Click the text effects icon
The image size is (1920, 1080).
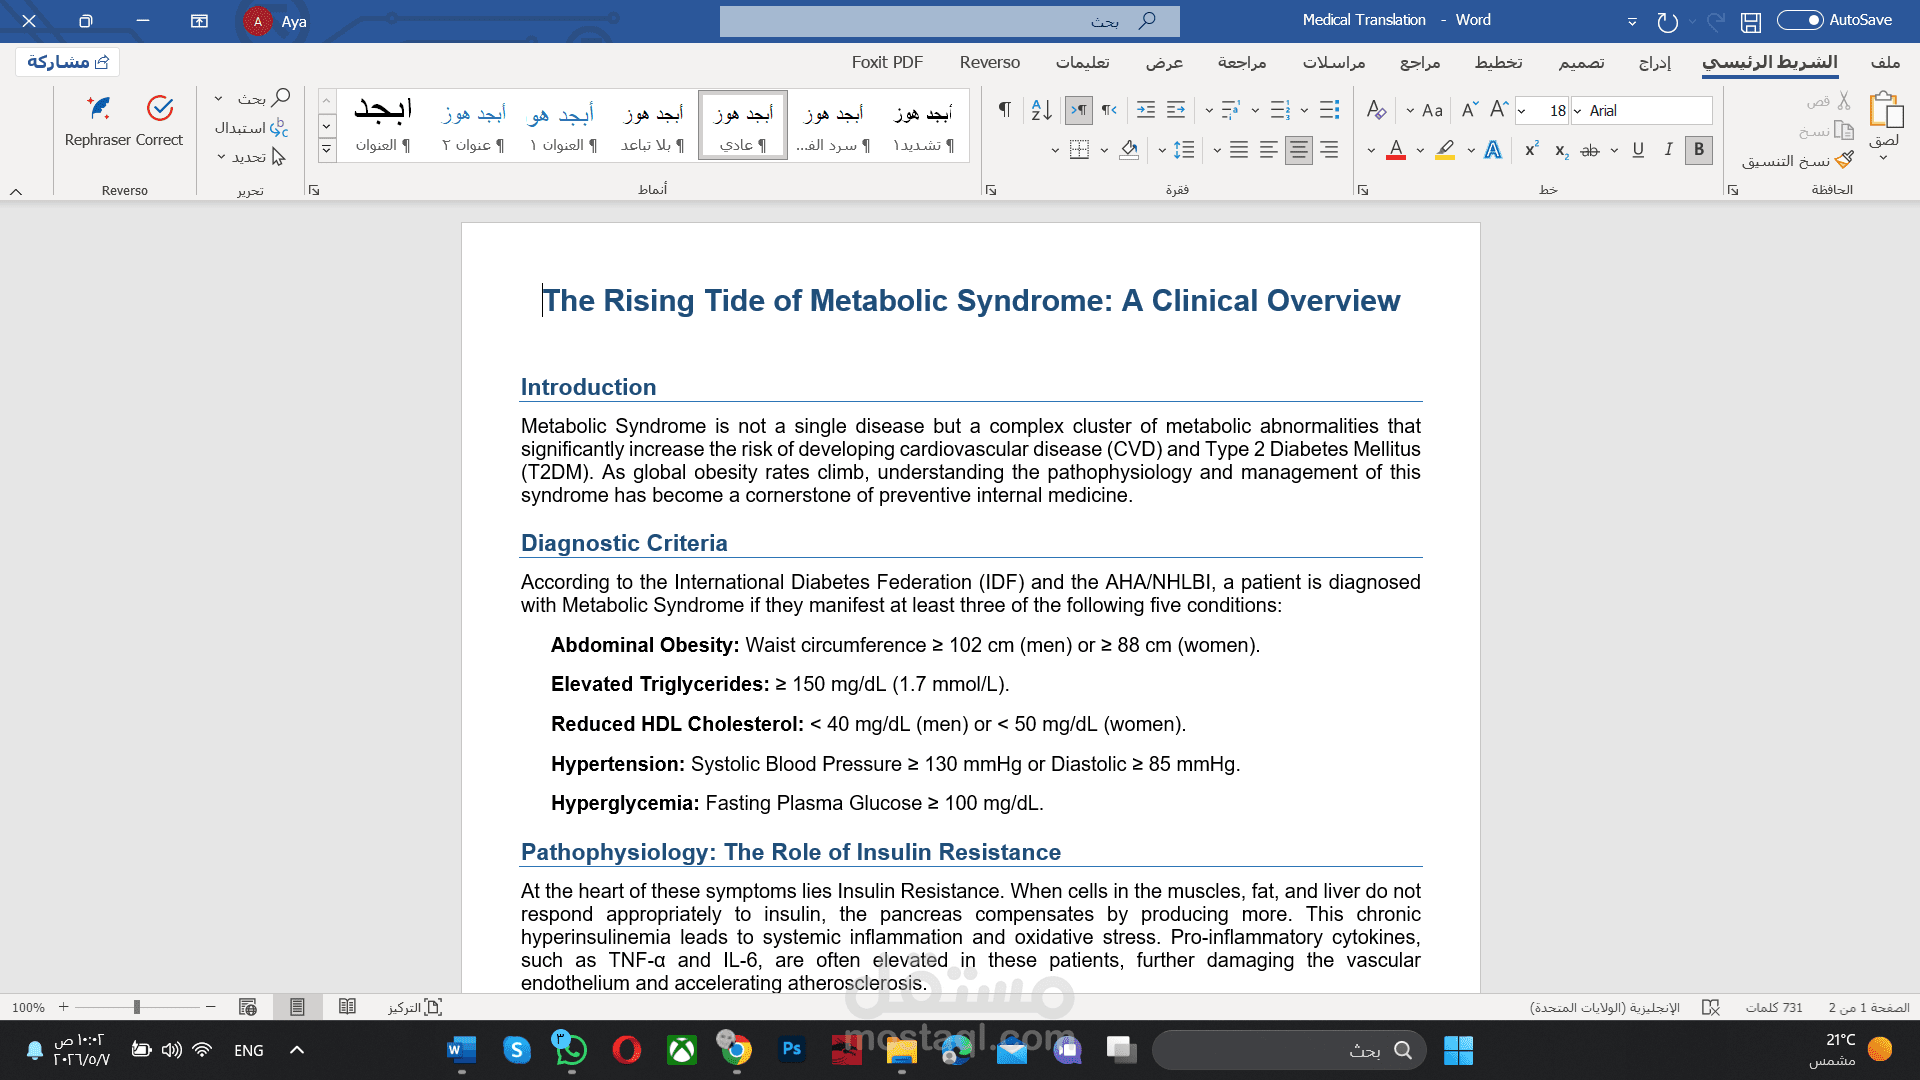pos(1492,150)
